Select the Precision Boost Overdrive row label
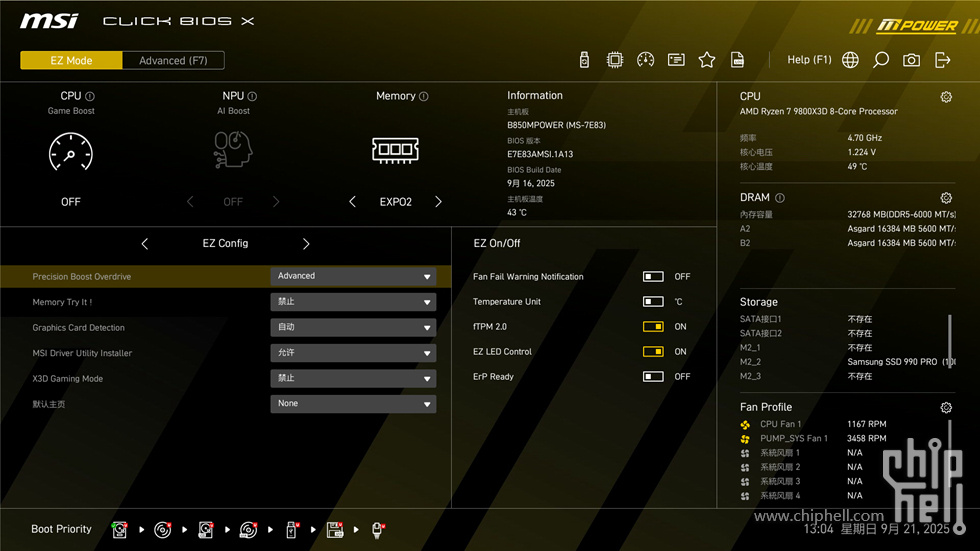This screenshot has width=980, height=551. (x=82, y=277)
